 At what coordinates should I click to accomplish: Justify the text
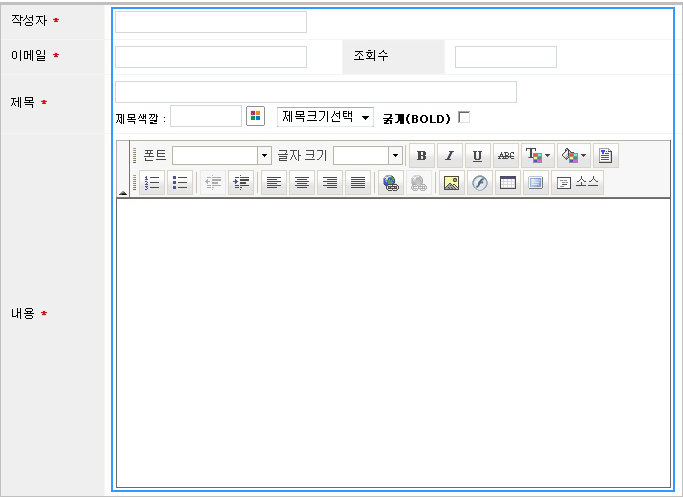tap(358, 183)
